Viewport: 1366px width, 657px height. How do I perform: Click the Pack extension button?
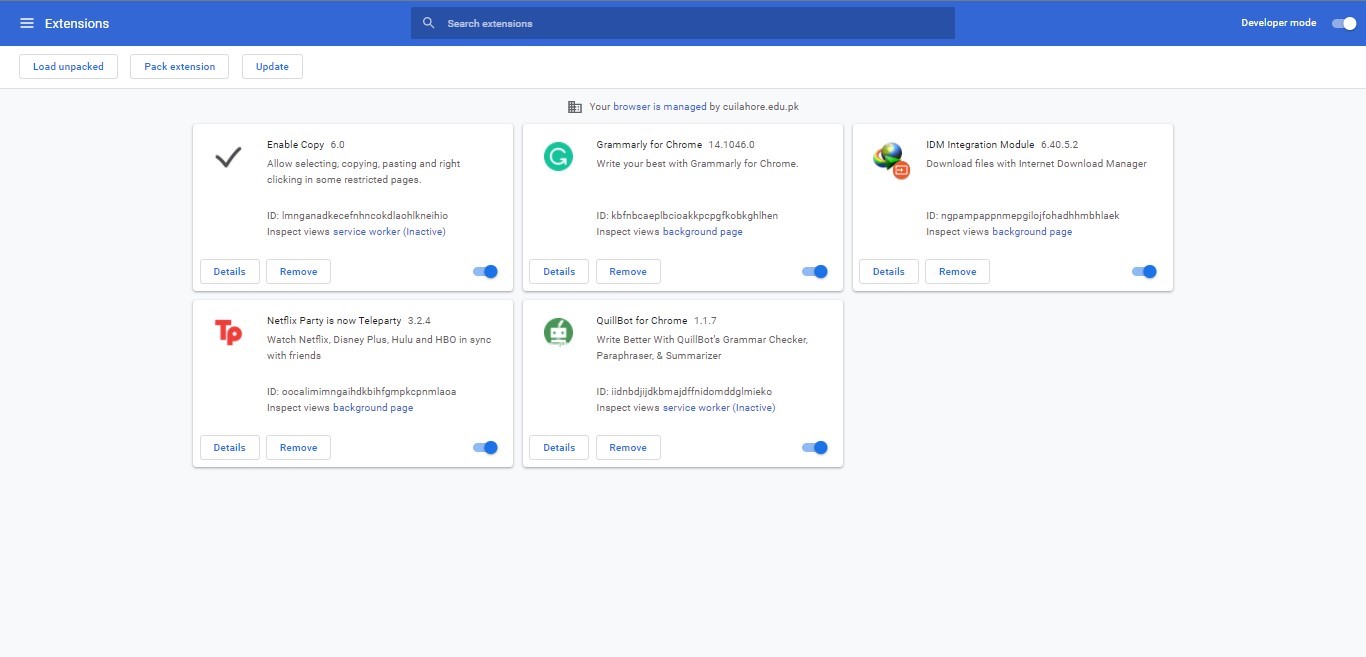click(180, 67)
